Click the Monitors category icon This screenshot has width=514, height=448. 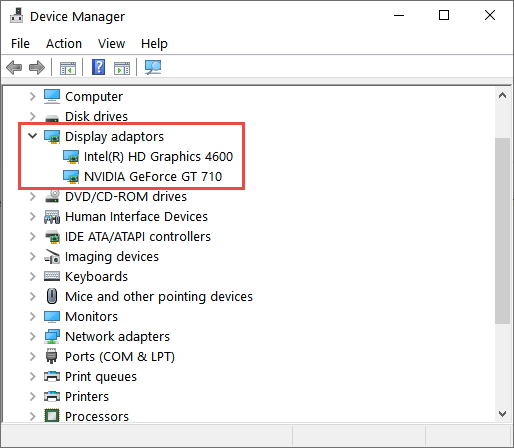(x=52, y=317)
